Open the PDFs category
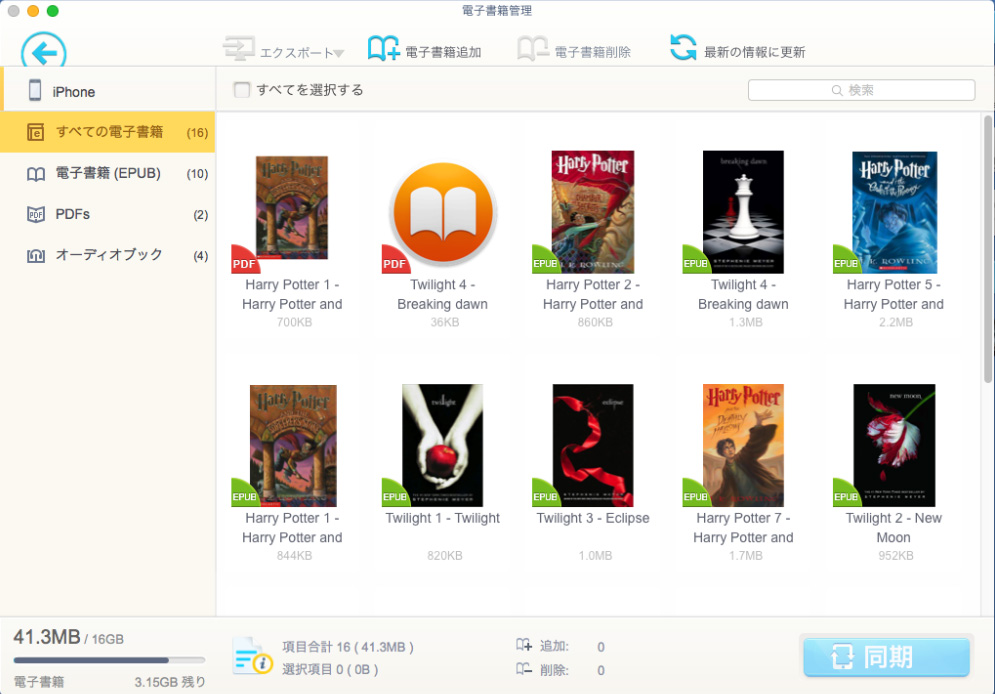 (107, 214)
